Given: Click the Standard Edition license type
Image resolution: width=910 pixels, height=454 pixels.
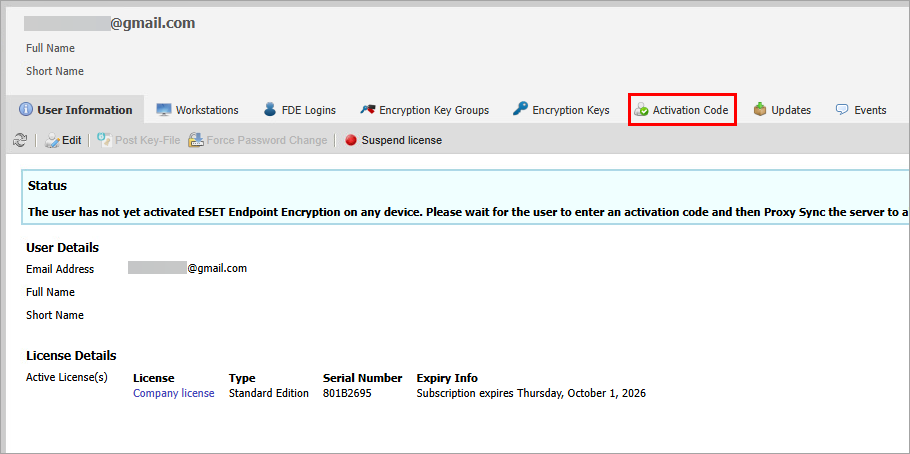Looking at the screenshot, I should click(268, 393).
